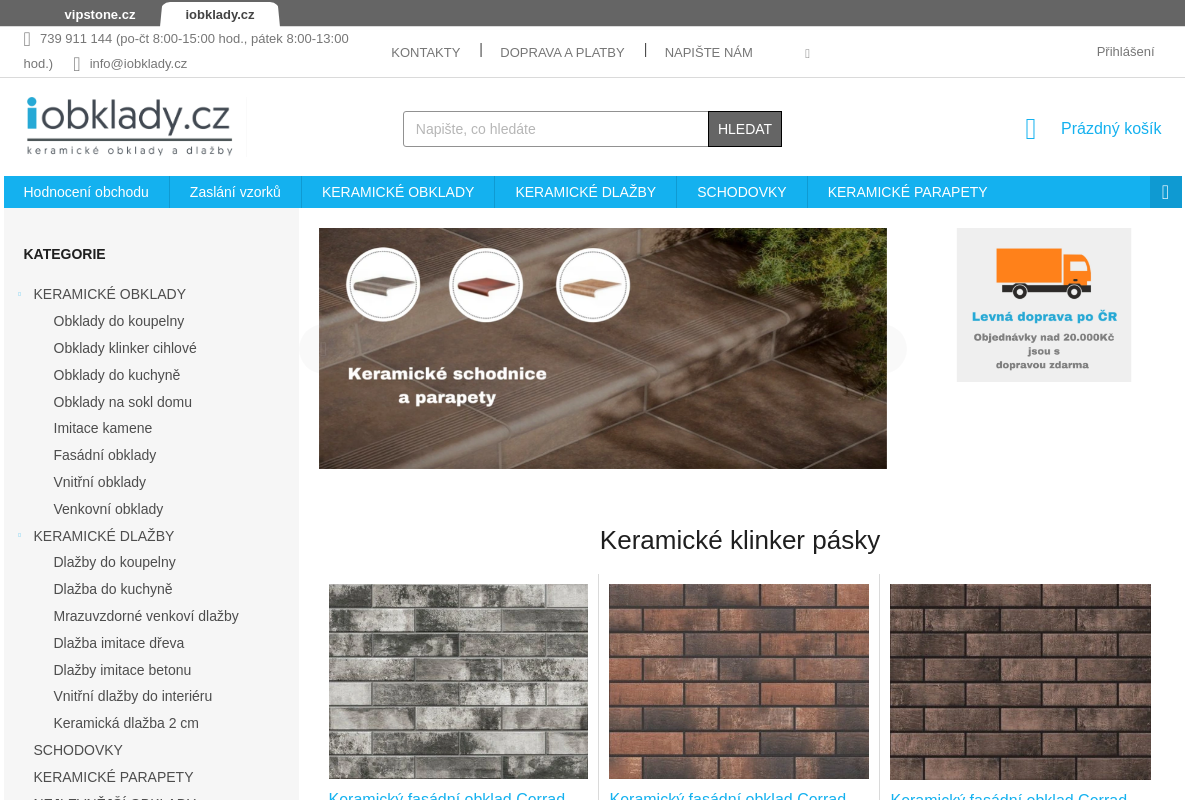Screen dimensions: 1200x800
Task: Collapse the SCHODOVKY category in sidebar
Action: [18, 750]
